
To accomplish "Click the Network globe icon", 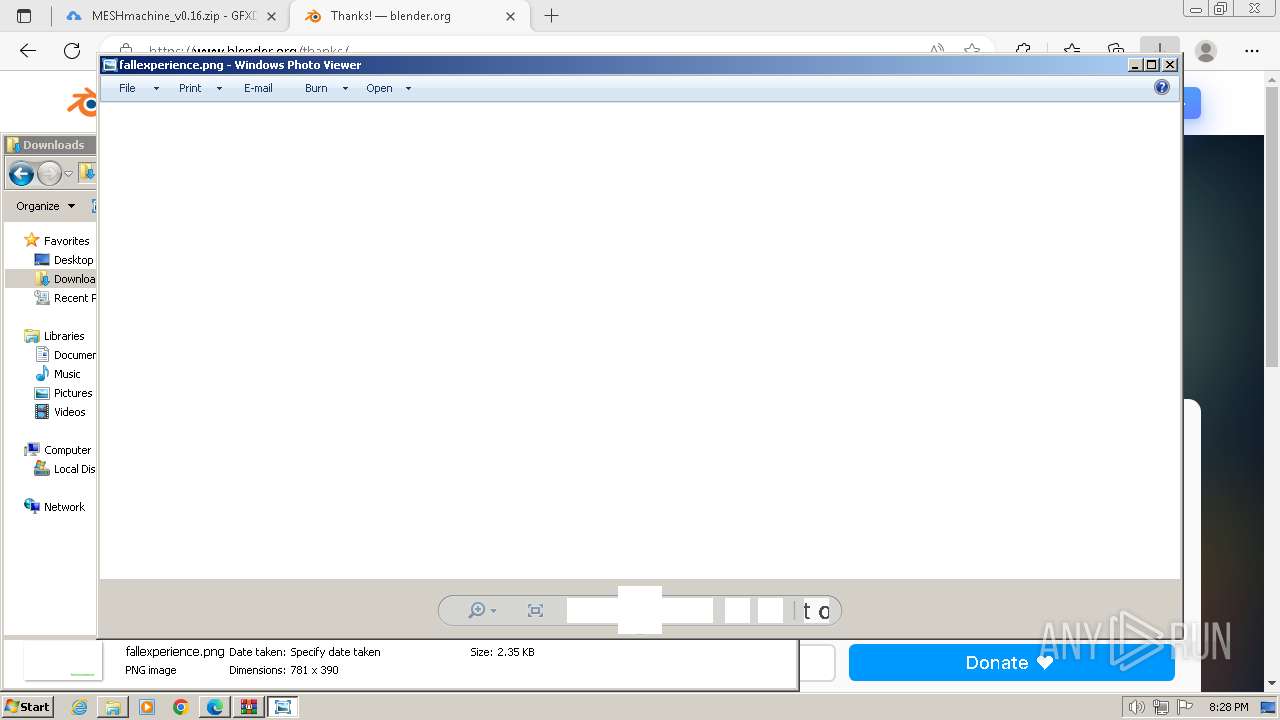I will point(32,506).
